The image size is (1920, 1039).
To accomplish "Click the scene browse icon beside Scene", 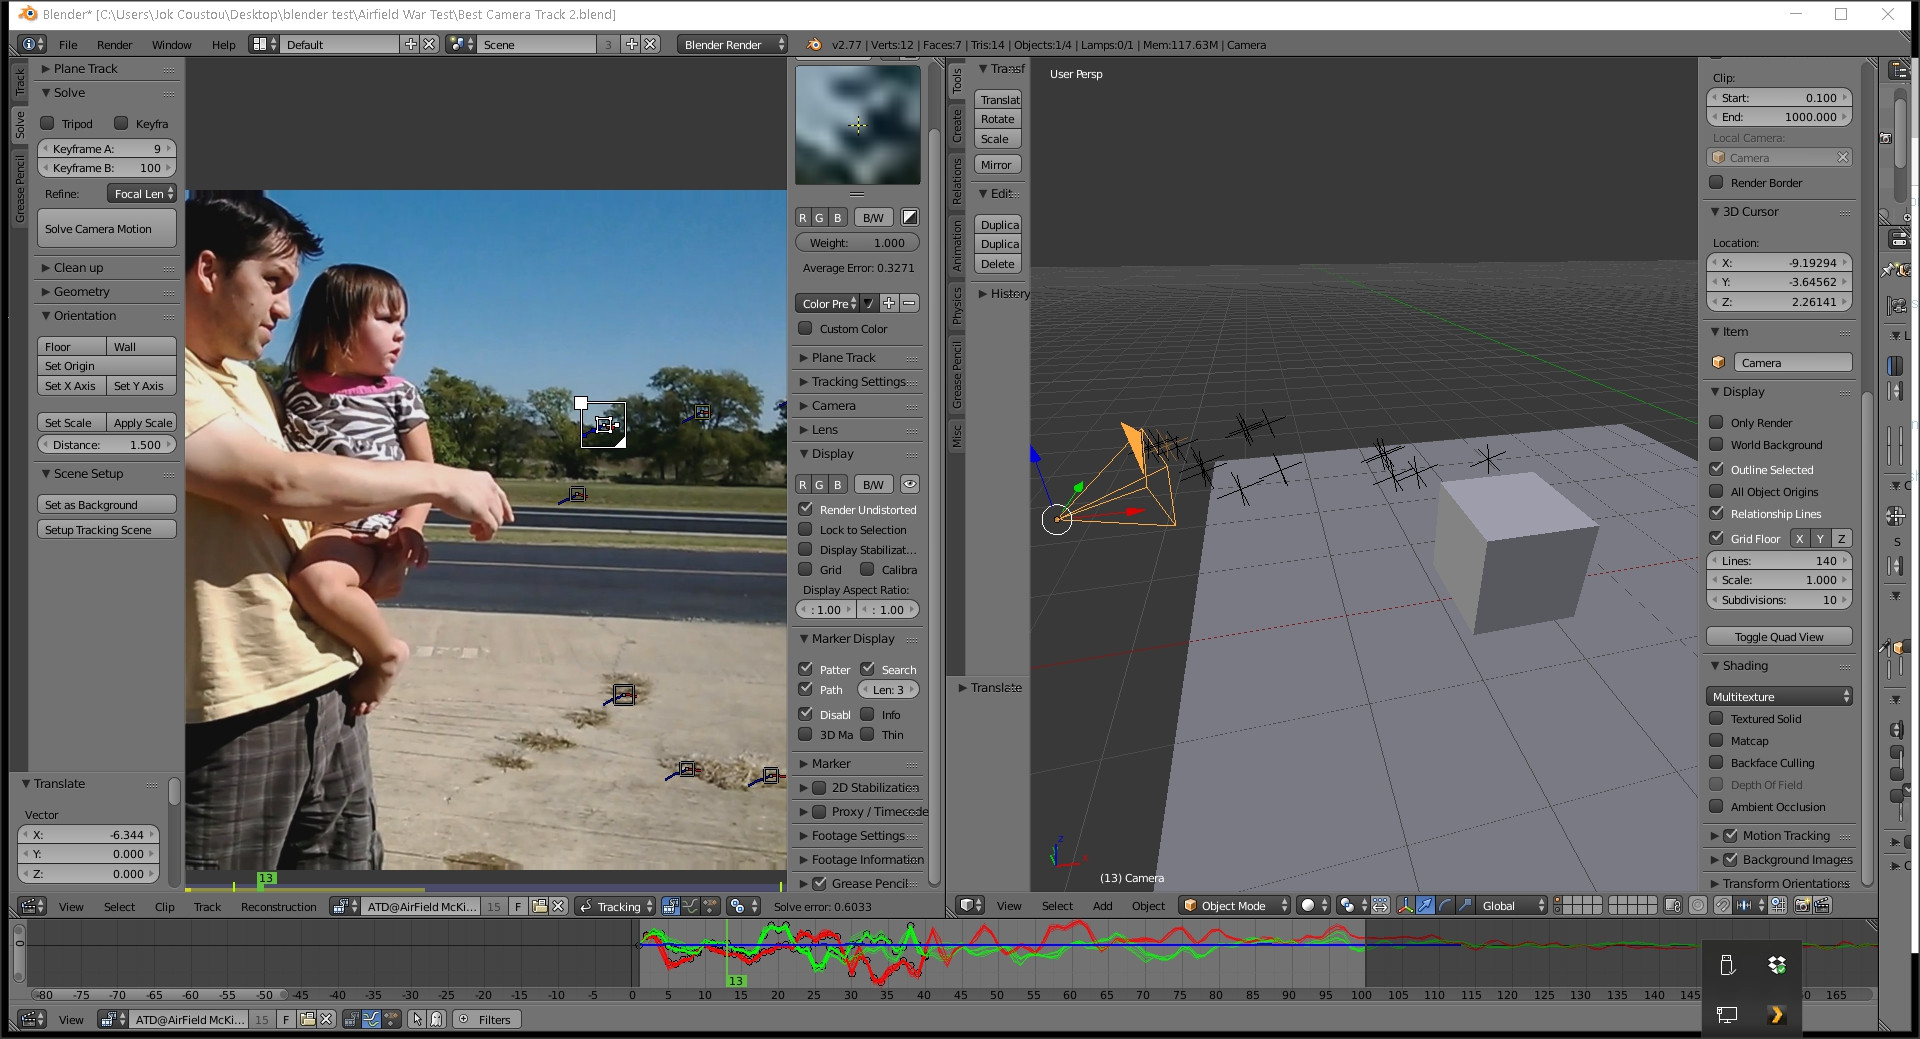I will (x=460, y=44).
